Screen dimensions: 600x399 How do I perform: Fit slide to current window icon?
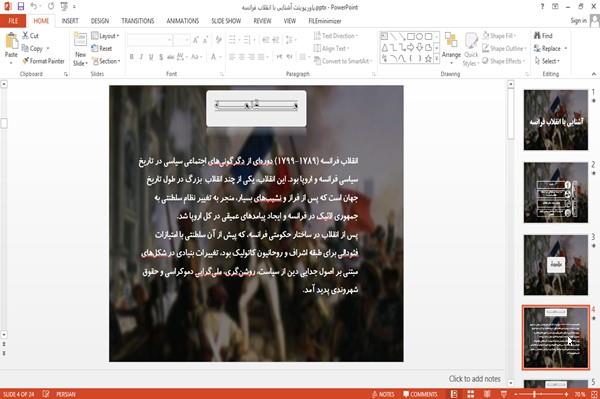(x=594, y=394)
